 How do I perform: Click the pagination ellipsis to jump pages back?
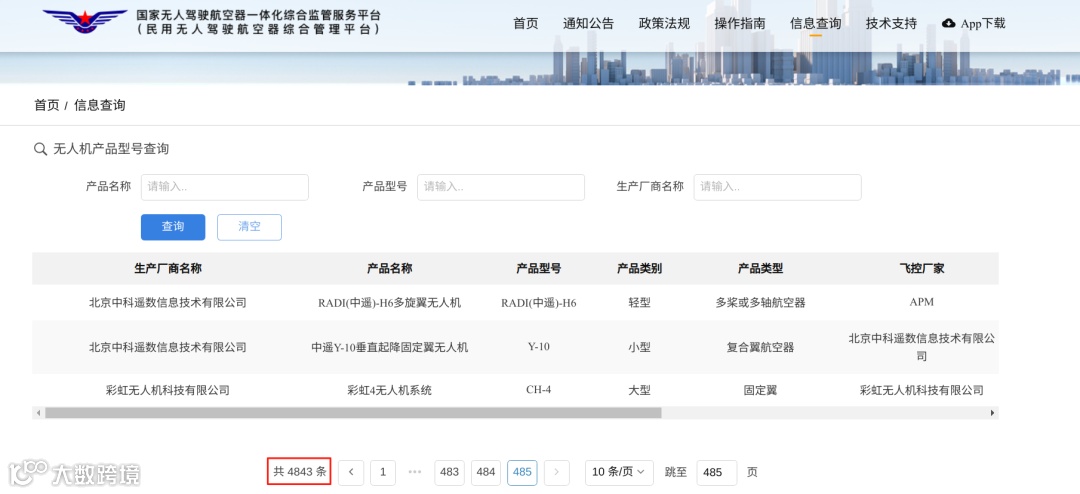click(x=415, y=472)
